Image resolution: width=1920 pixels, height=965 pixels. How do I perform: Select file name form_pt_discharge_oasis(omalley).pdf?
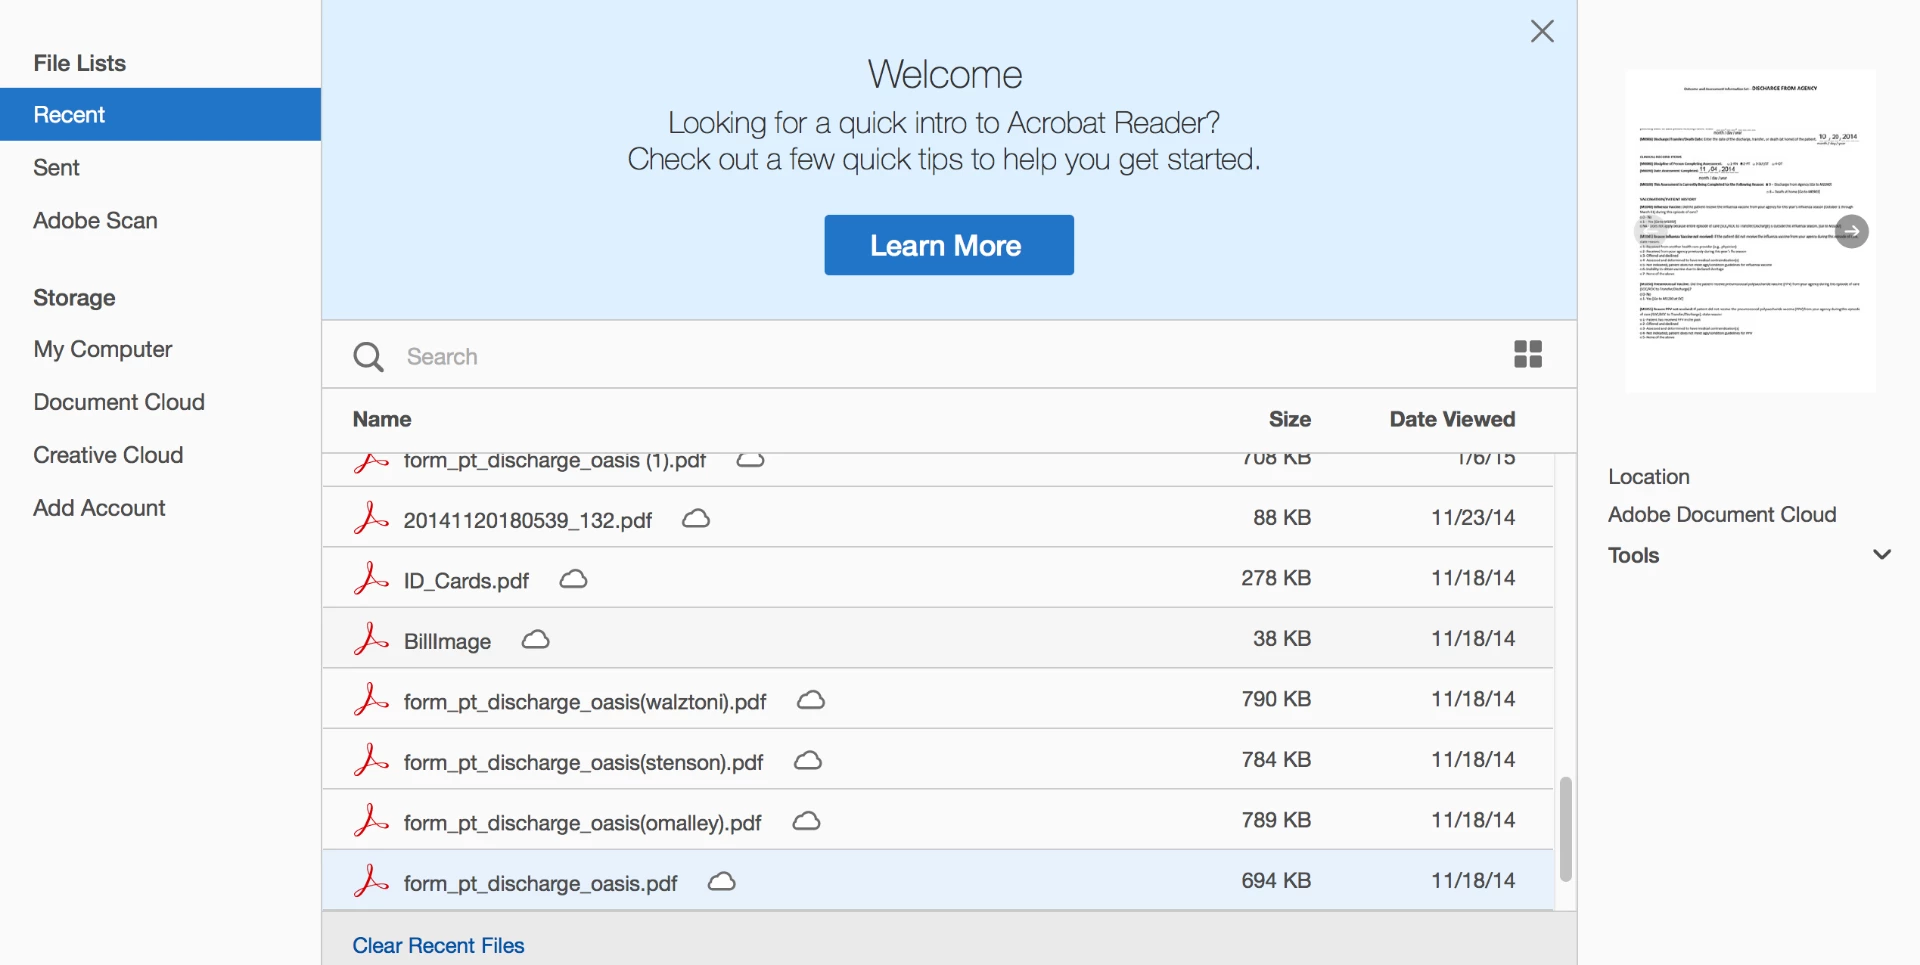click(x=582, y=823)
